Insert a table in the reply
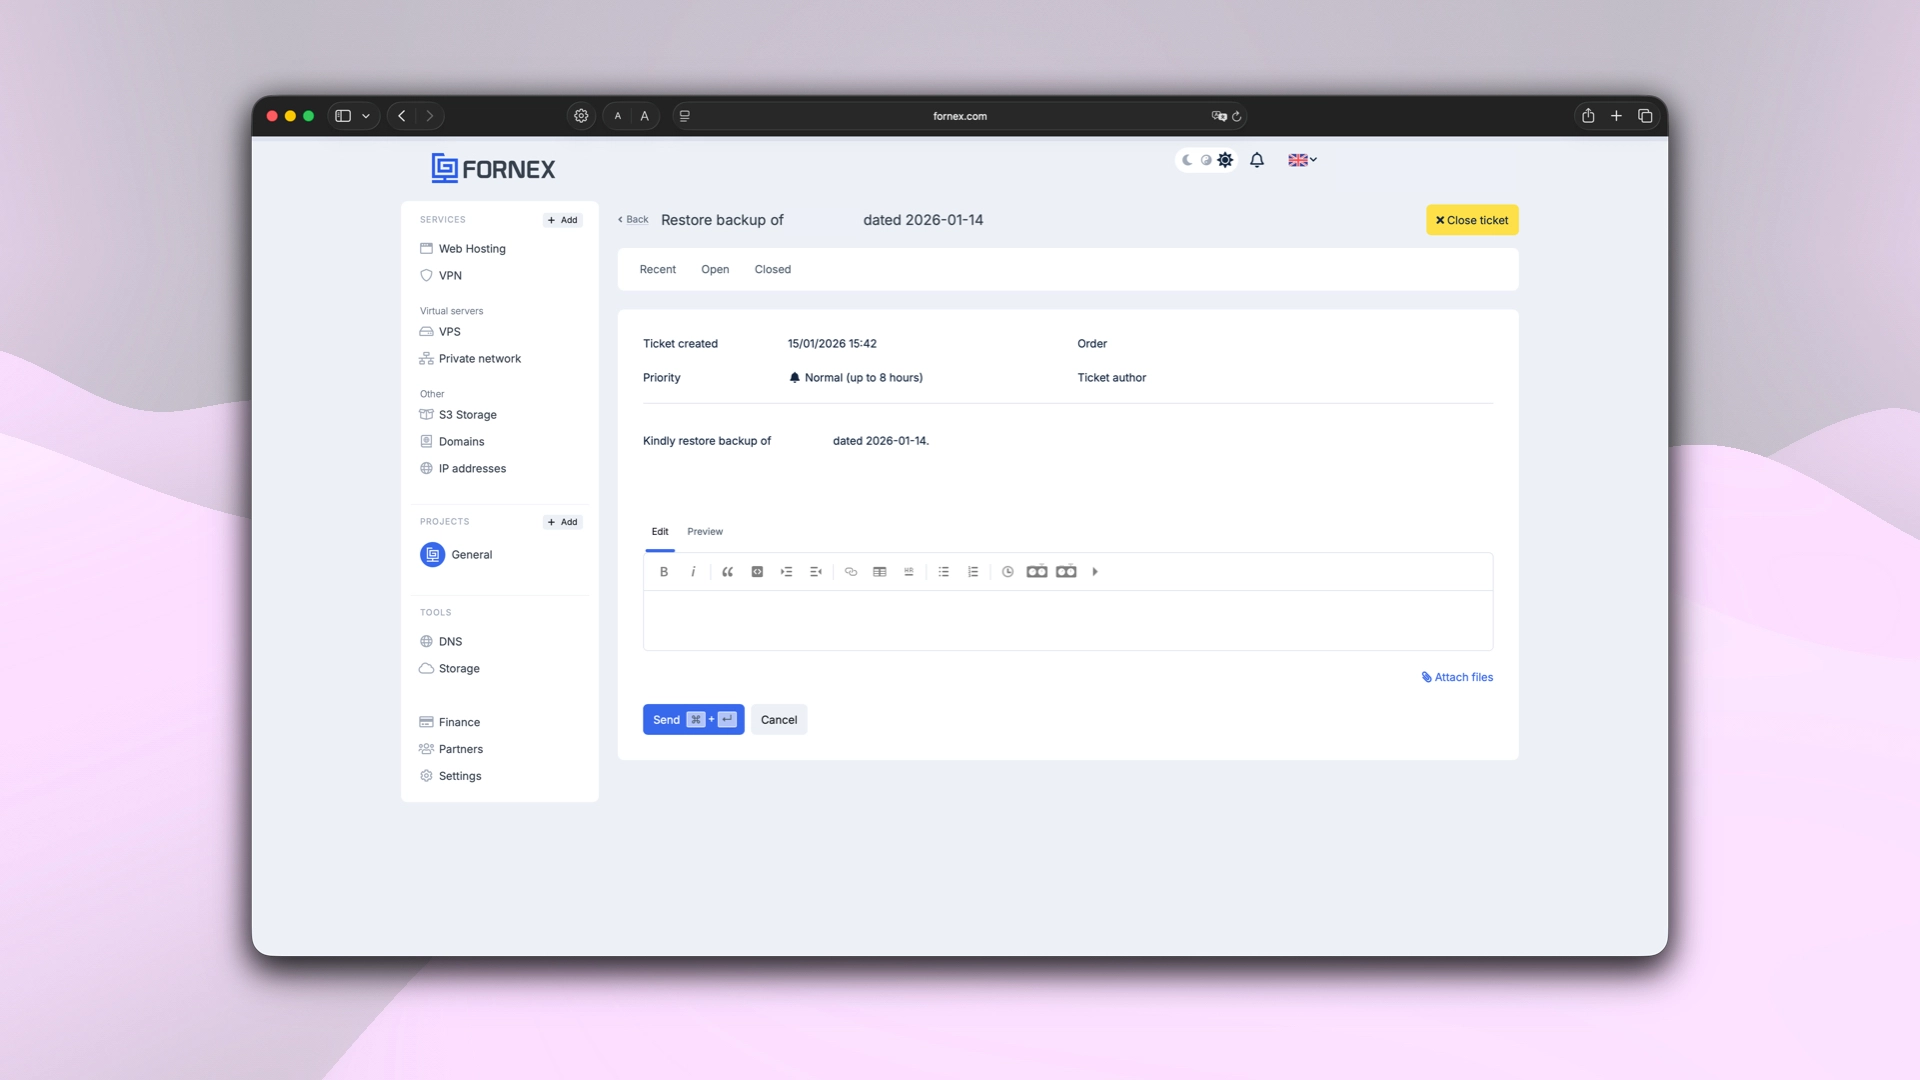Screen dimensions: 1920x1080 880,572
